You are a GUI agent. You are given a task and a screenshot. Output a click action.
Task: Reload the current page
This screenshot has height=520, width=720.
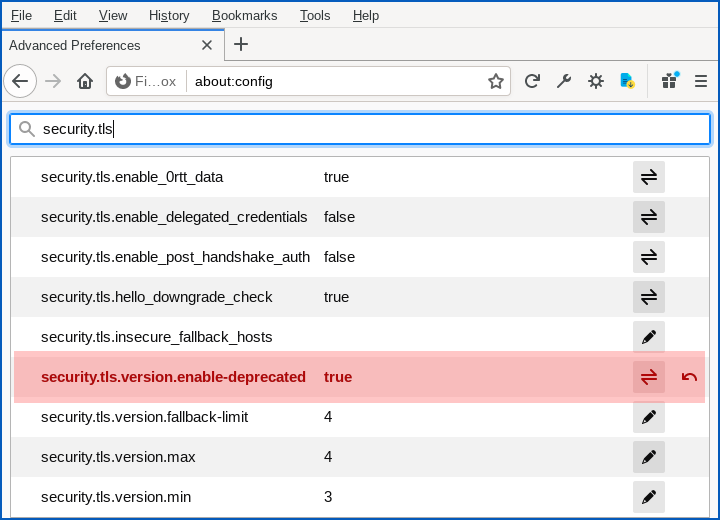pyautogui.click(x=532, y=81)
